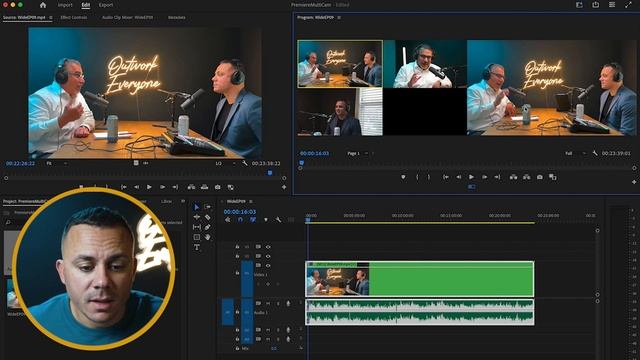Toggle visibility eye of Video 1 track

[x=268, y=266]
